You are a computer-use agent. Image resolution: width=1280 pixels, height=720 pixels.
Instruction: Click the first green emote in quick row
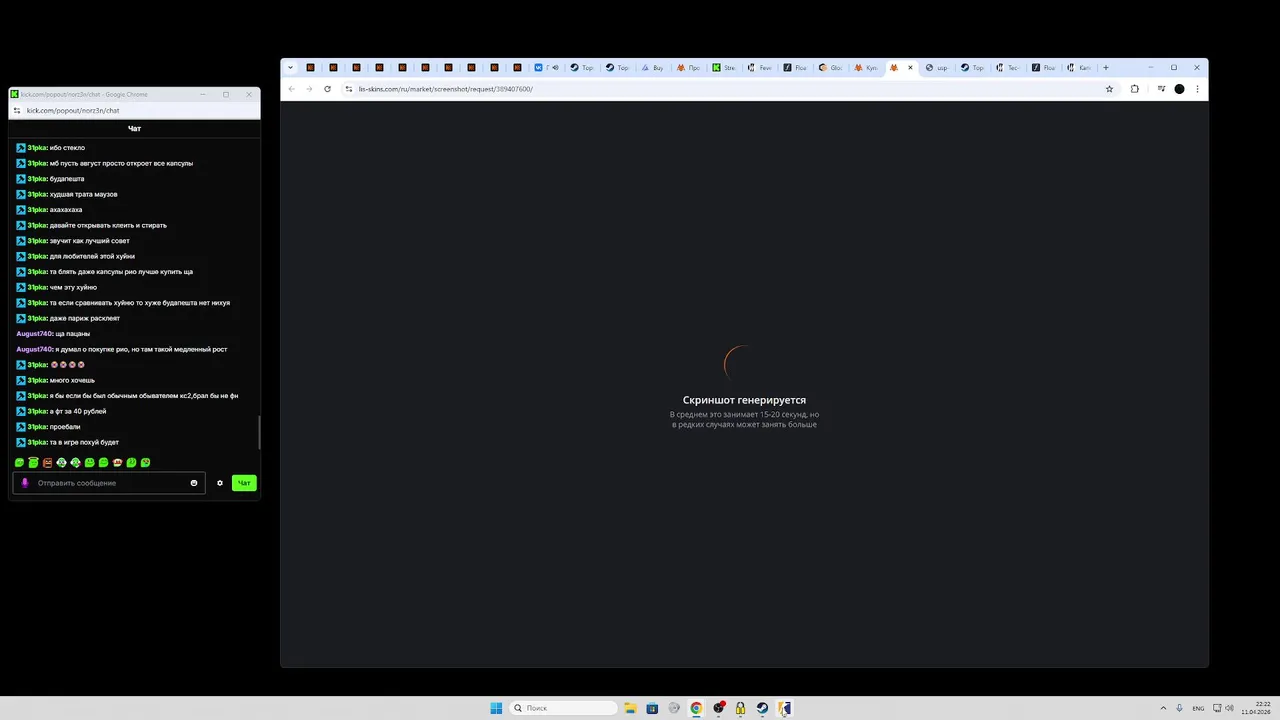[19, 463]
